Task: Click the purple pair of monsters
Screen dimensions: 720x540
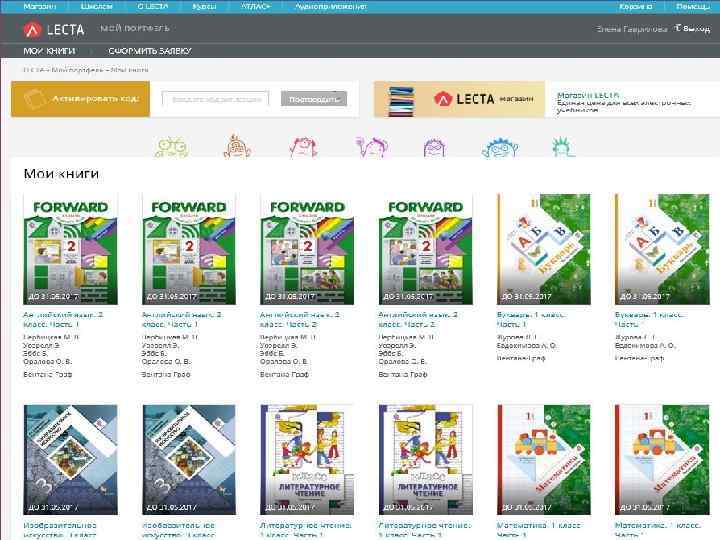Action: click(372, 147)
